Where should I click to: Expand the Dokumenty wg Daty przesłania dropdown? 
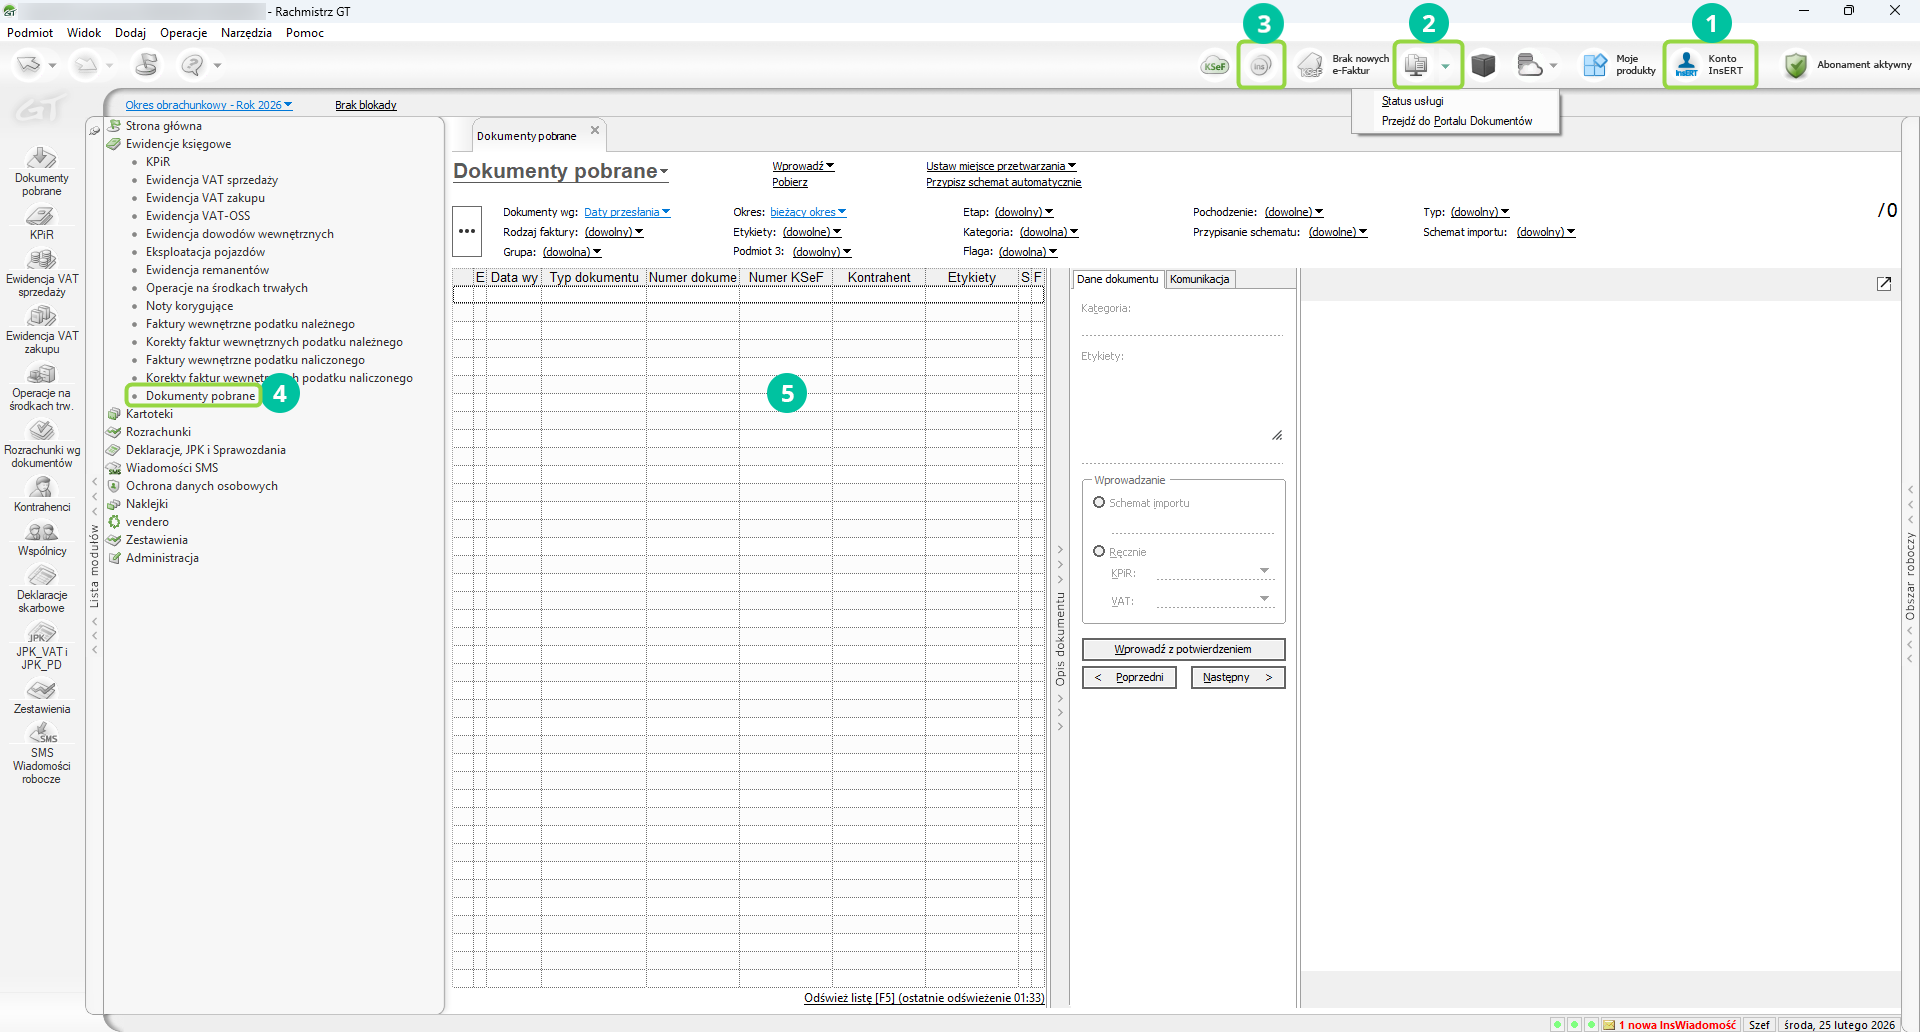point(627,212)
